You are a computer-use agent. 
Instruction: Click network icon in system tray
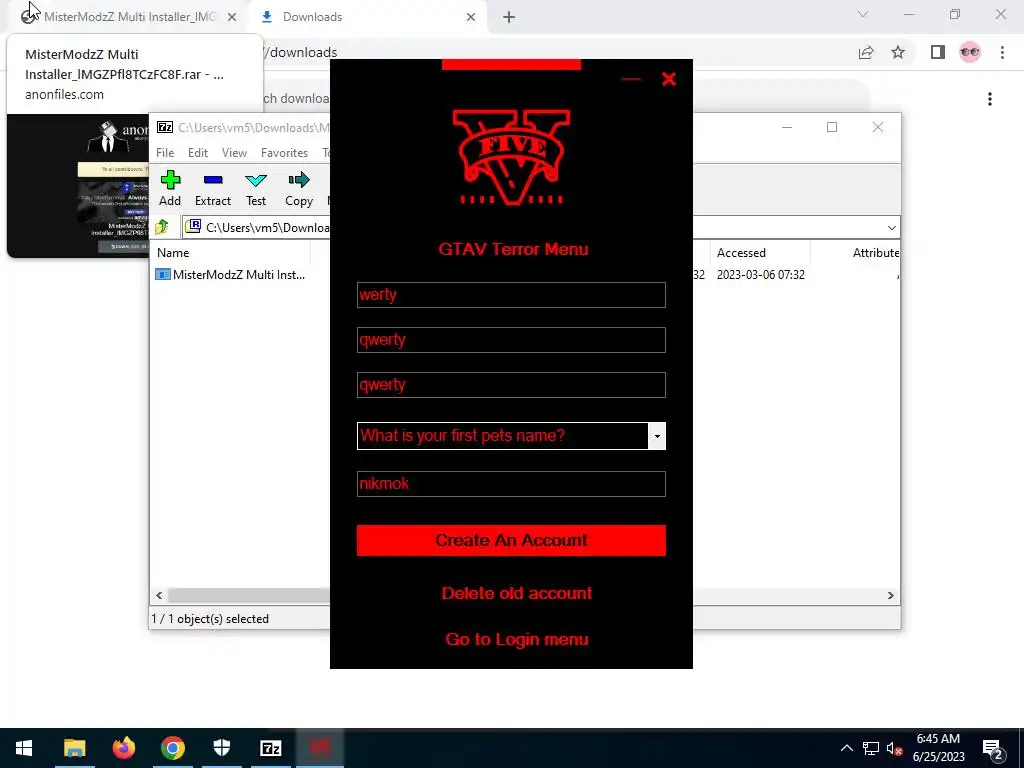(x=871, y=748)
